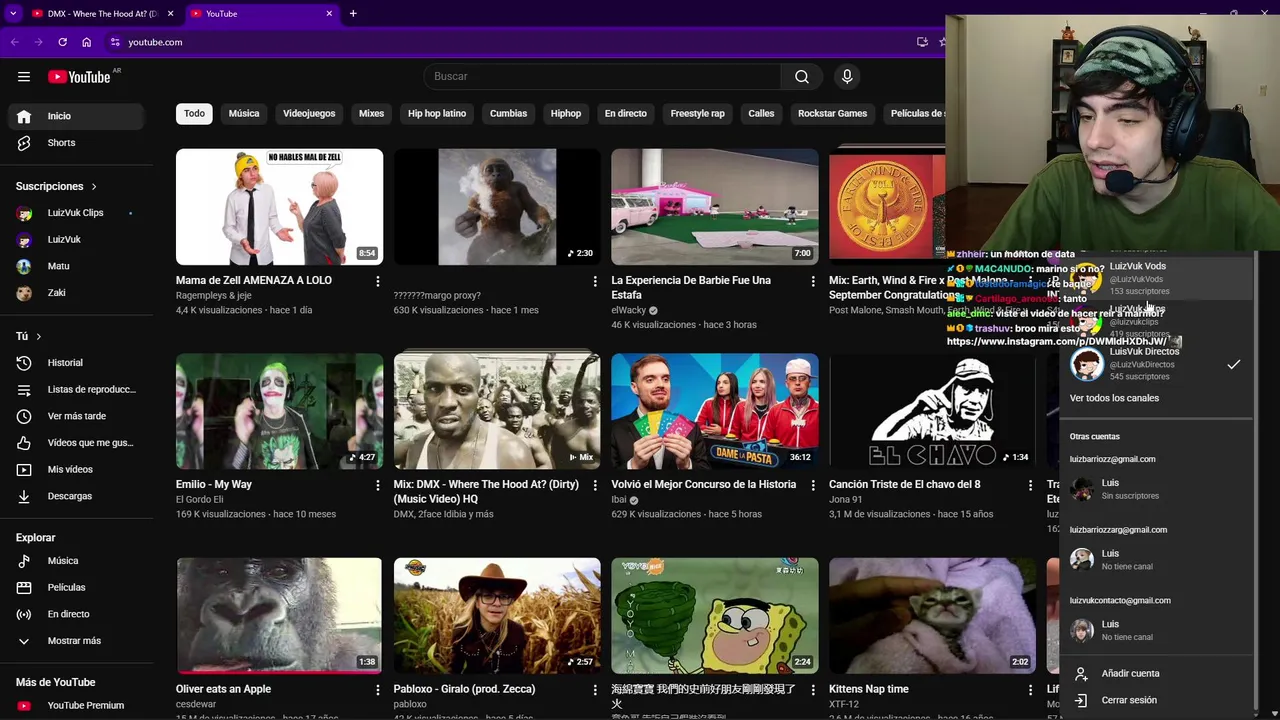
Task: Open Ver más tarde in sidebar
Action: coord(76,416)
